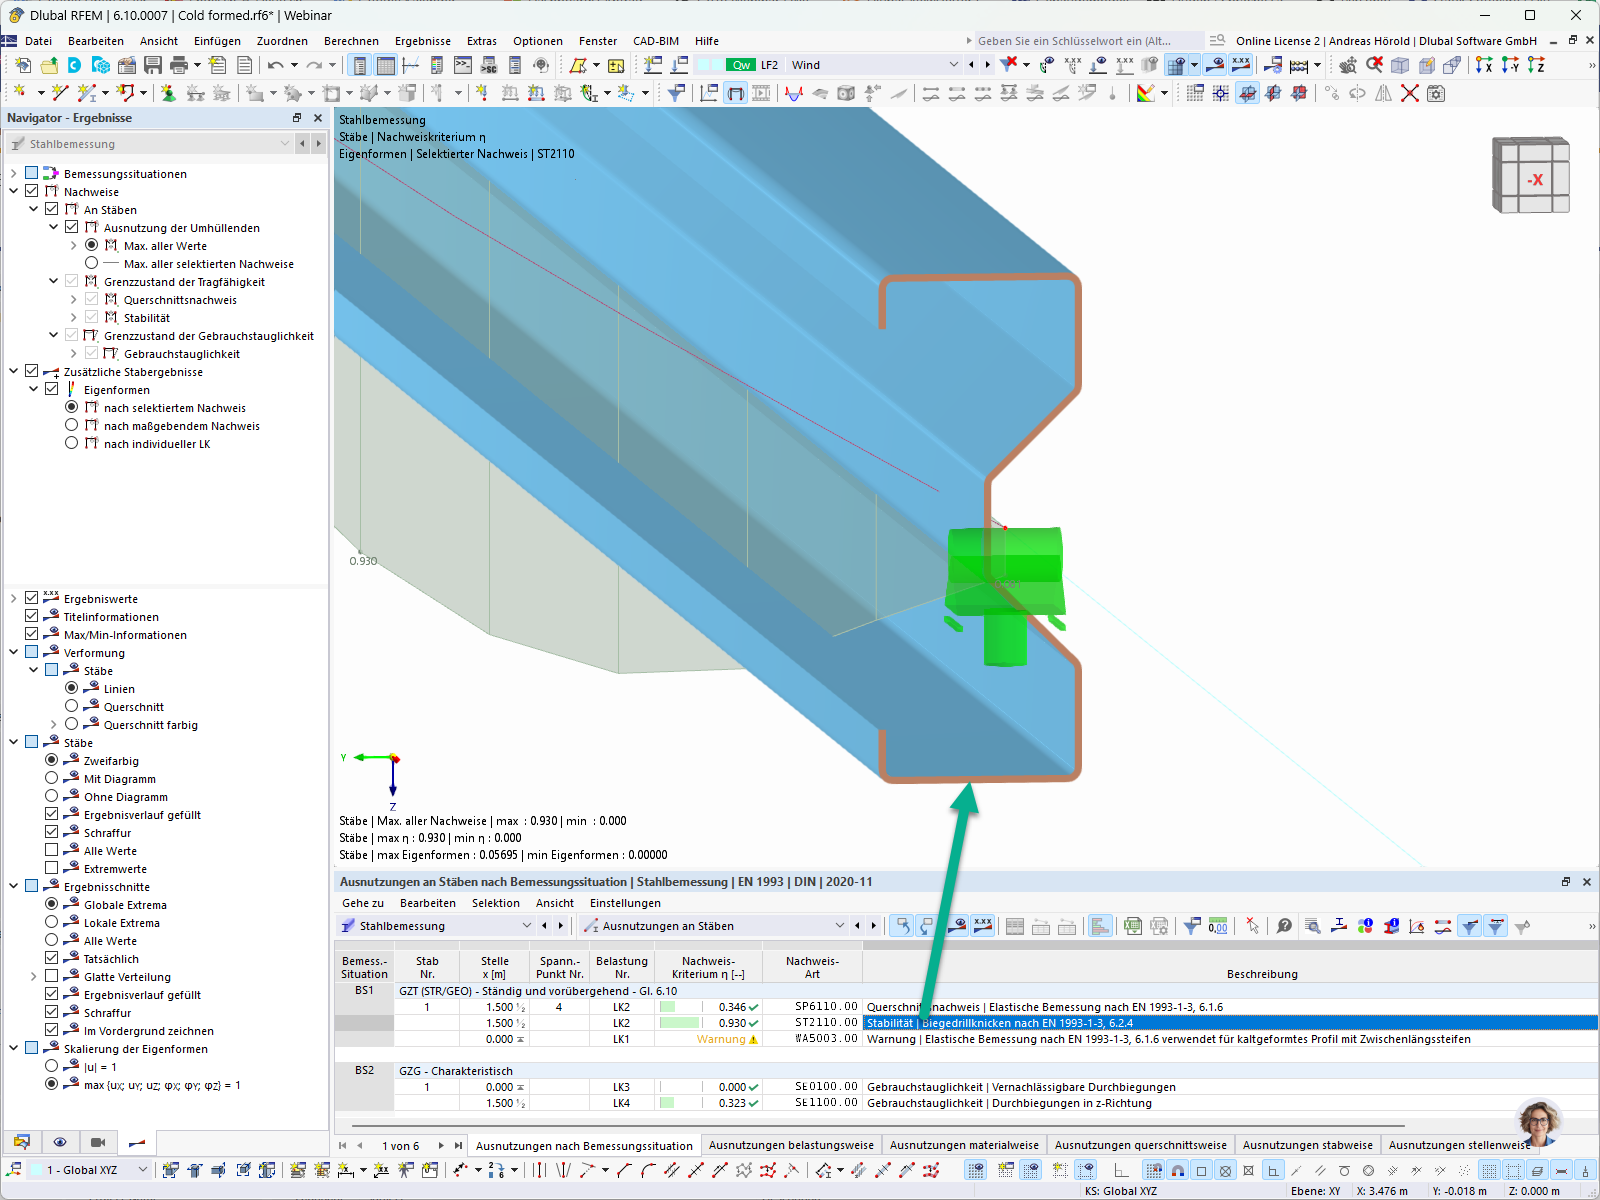Open the table Stahlbemessung dropdown
The width and height of the screenshot is (1600, 1200).
pyautogui.click(x=527, y=926)
